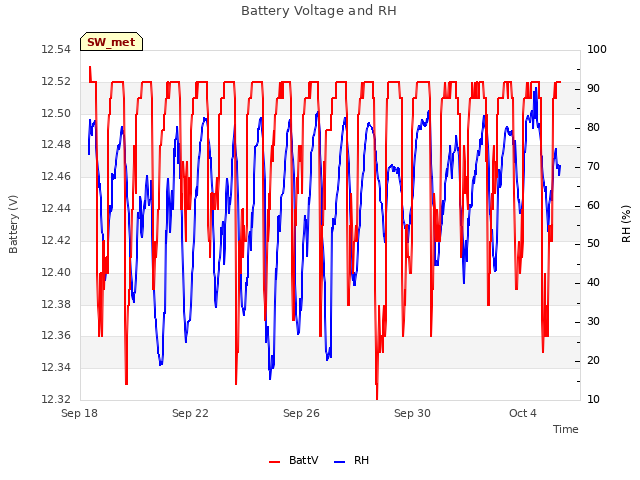Click the 12.50 voltage axis value
This screenshot has height=480, width=640.
click(x=56, y=113)
